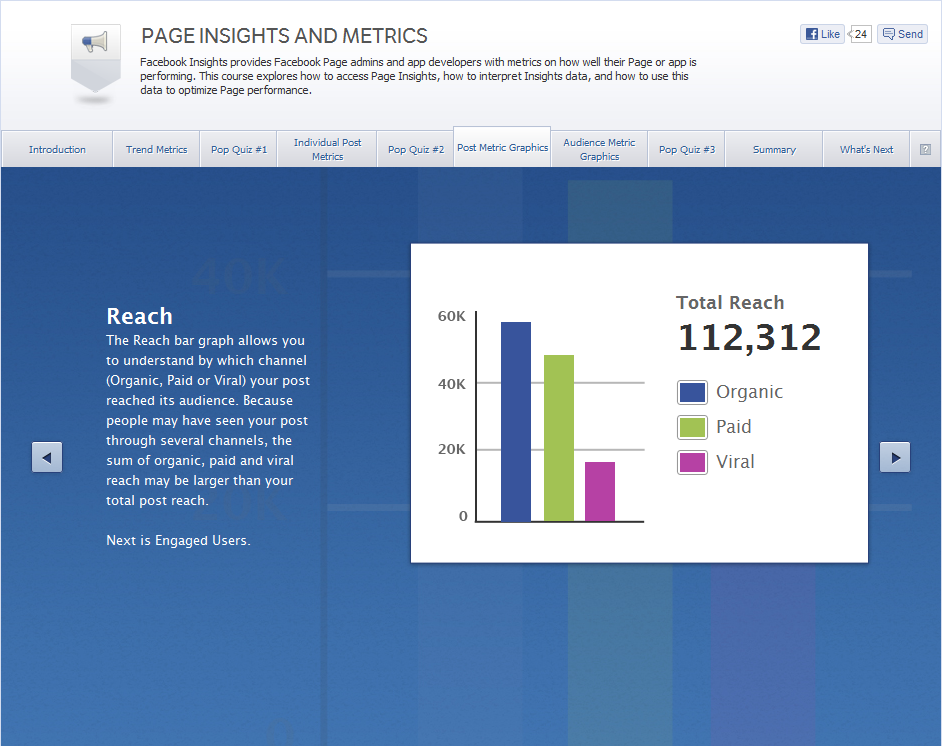Open the What's Next tab

click(x=866, y=150)
